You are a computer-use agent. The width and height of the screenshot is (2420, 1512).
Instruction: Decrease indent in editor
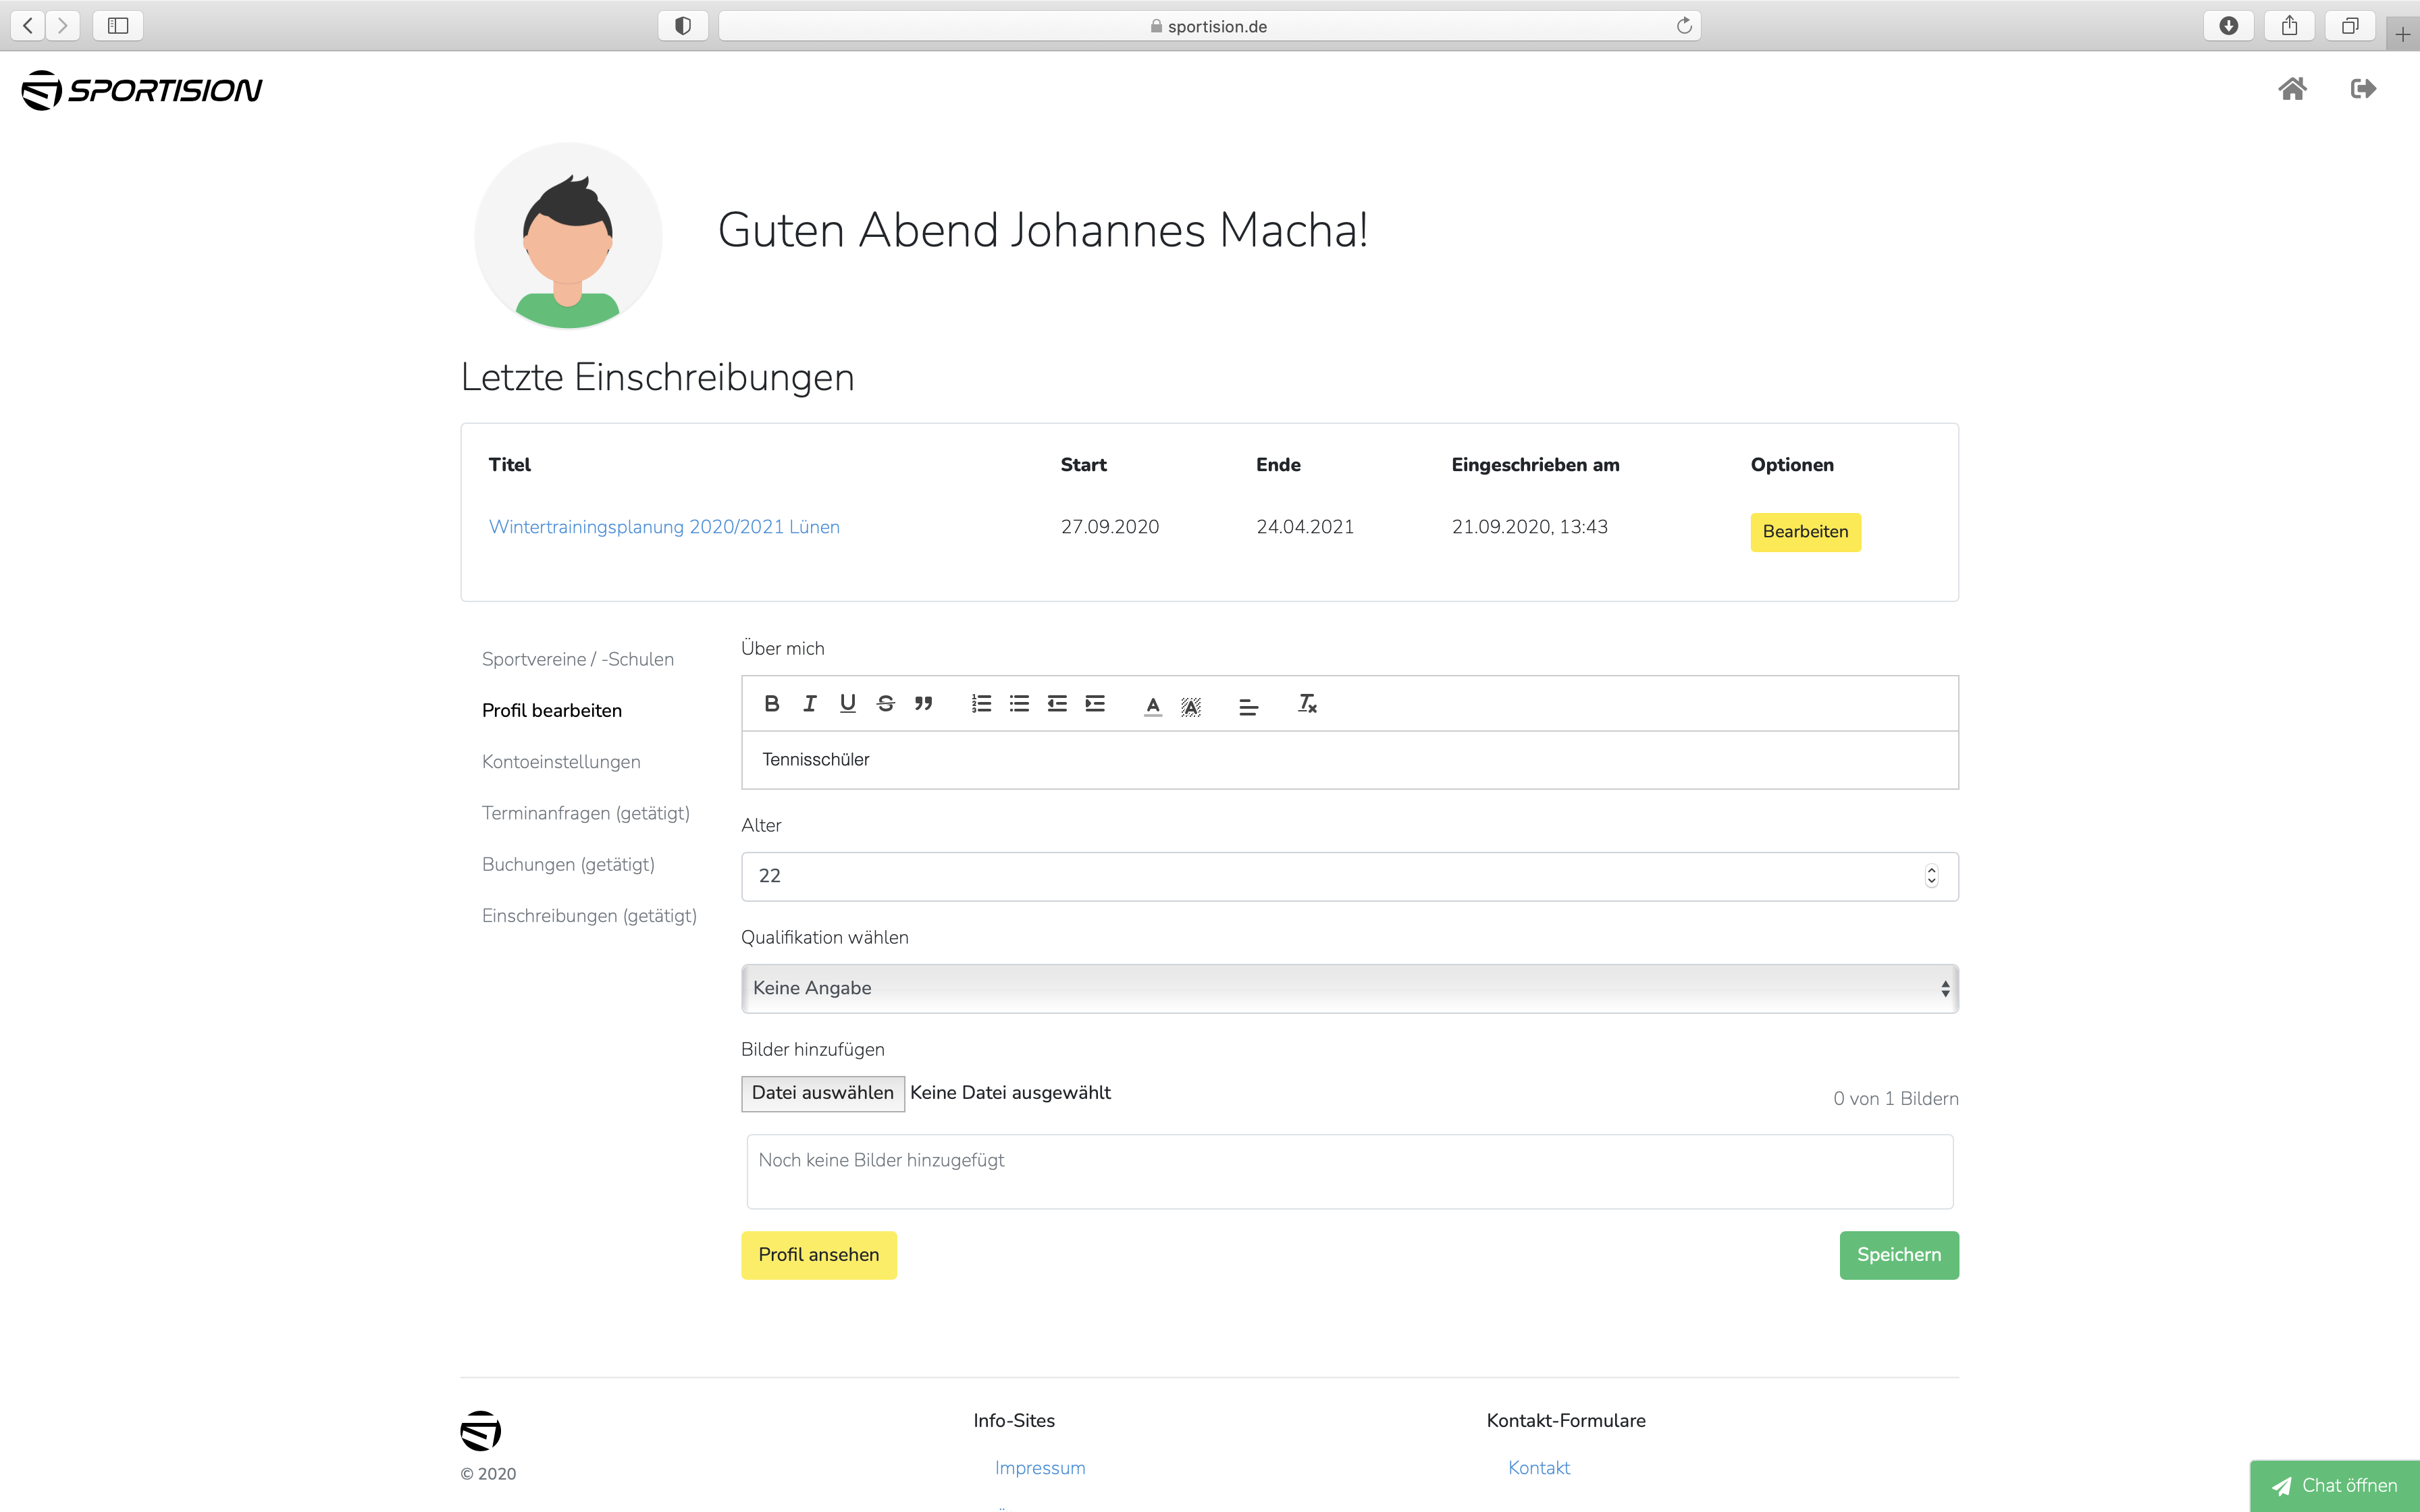[1057, 704]
